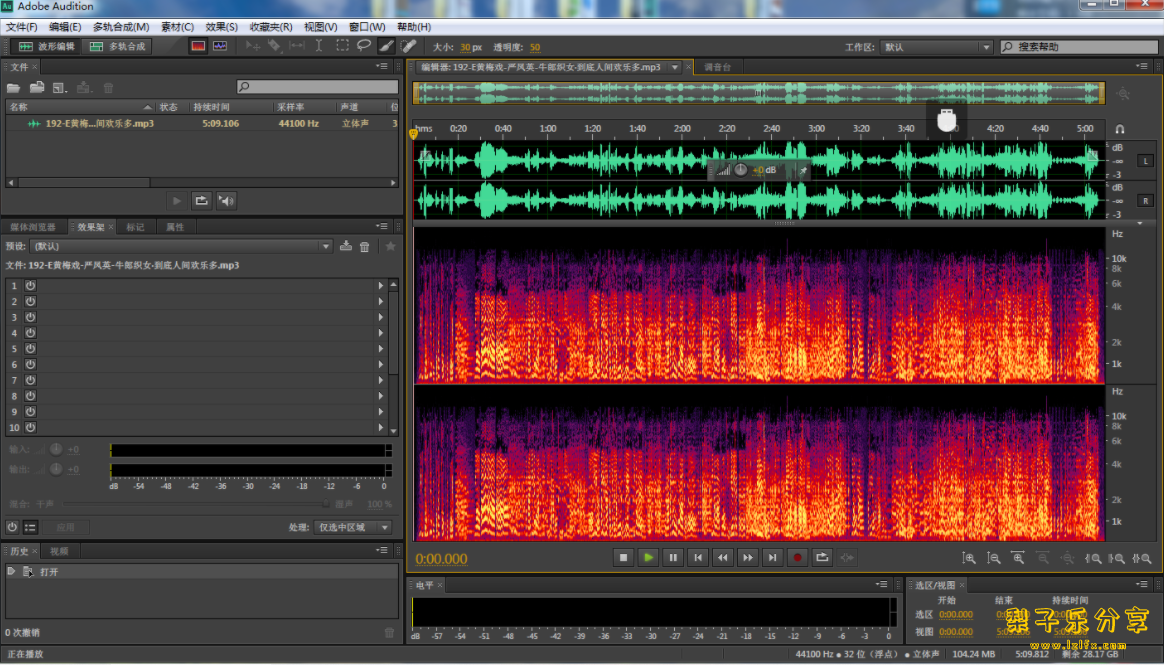Sort file list by 持续时间 column
The width and height of the screenshot is (1164, 665).
[x=212, y=107]
